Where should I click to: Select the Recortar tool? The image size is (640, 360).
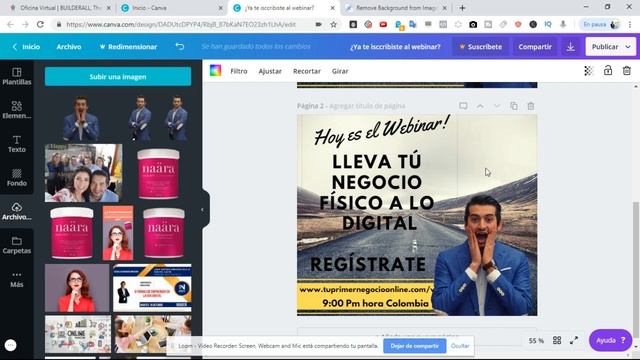tap(307, 71)
